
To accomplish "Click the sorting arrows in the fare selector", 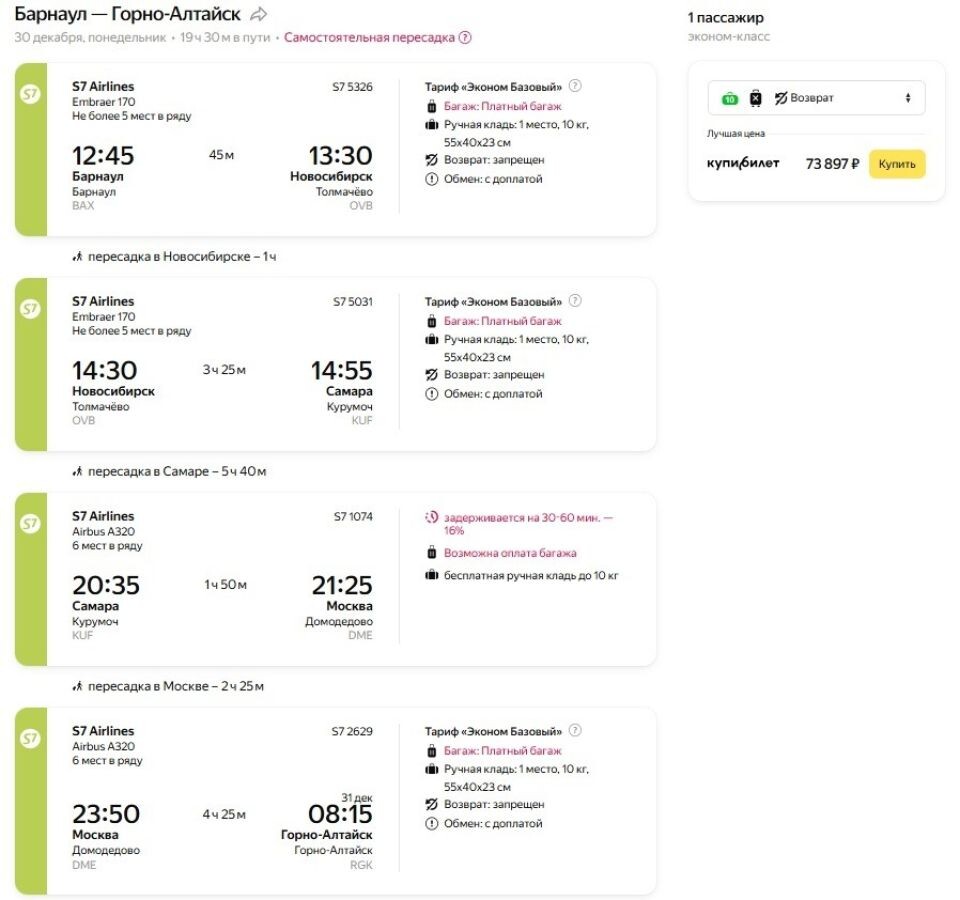I will coord(907,98).
